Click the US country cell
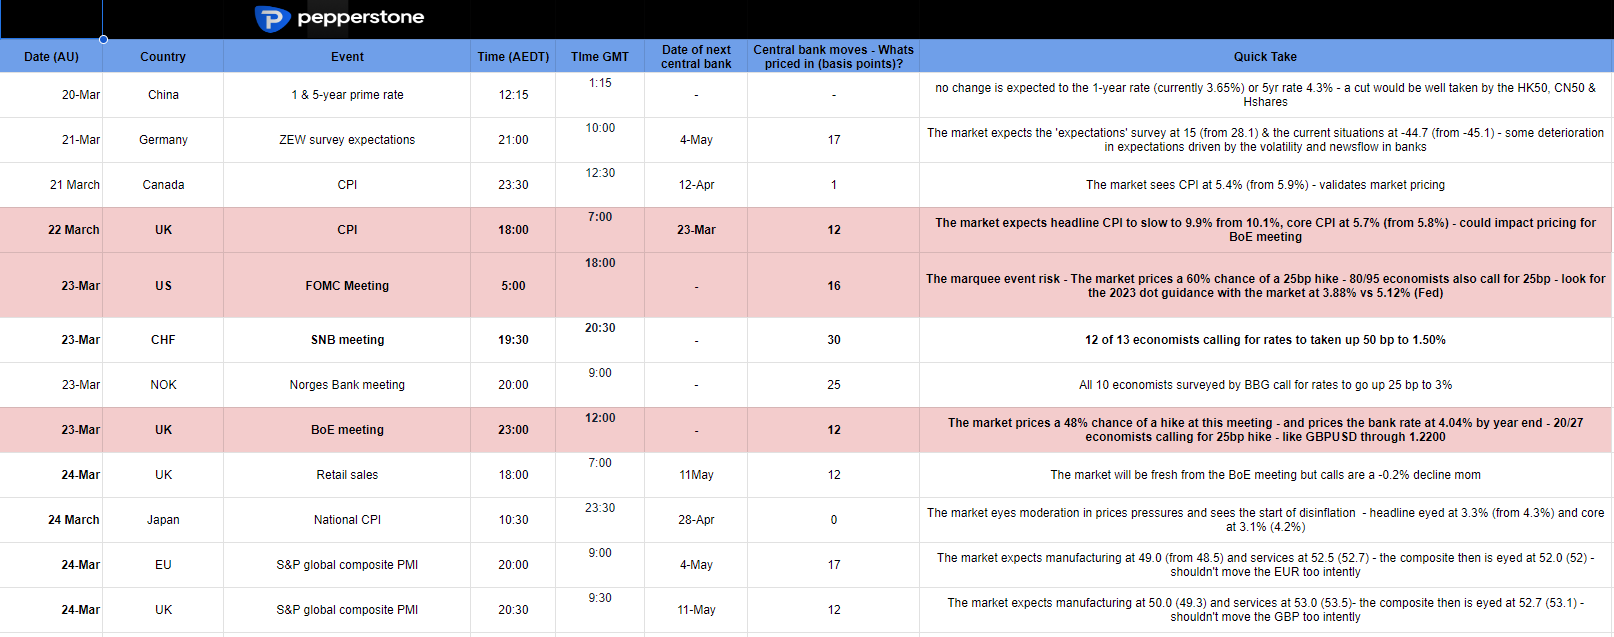1614x637 pixels. (163, 286)
